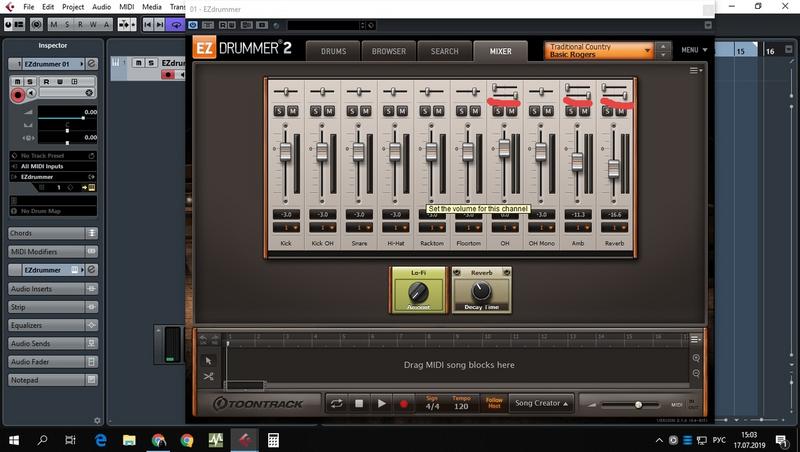This screenshot has width=800, height=452.
Task: Switch to the DRUMS tab
Action: pos(334,51)
